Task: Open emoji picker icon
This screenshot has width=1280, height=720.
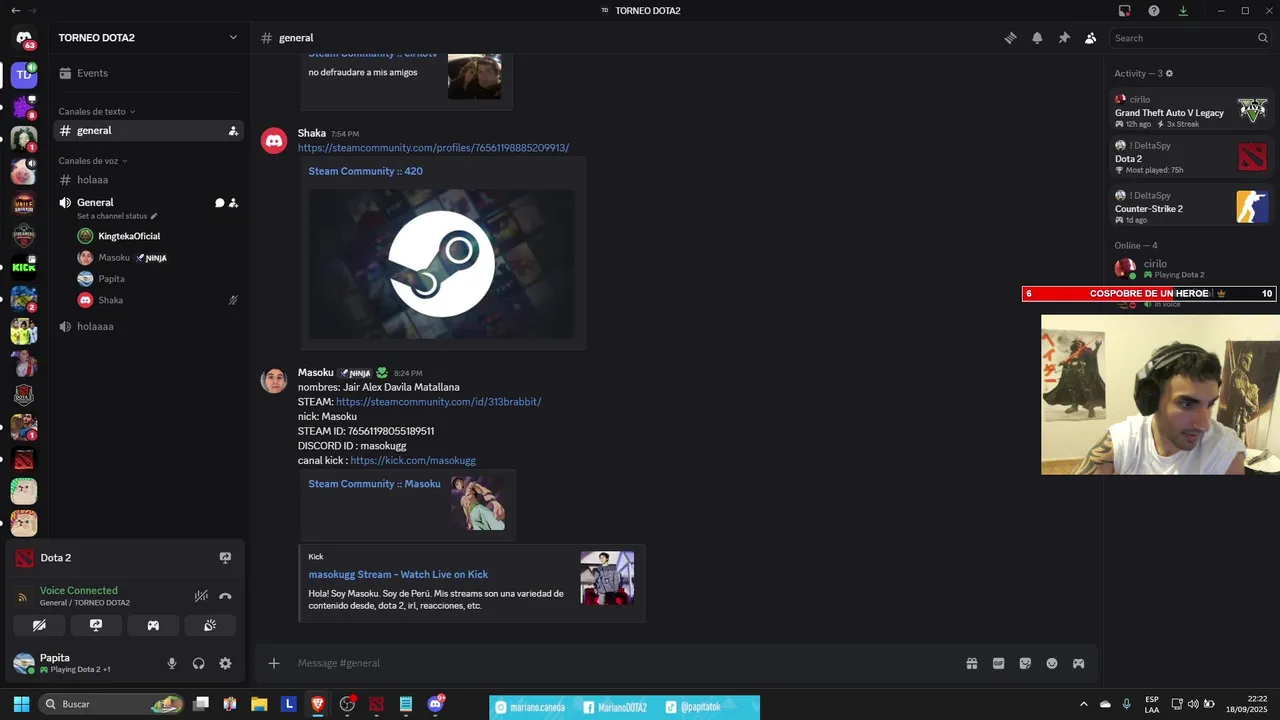Action: [1052, 663]
